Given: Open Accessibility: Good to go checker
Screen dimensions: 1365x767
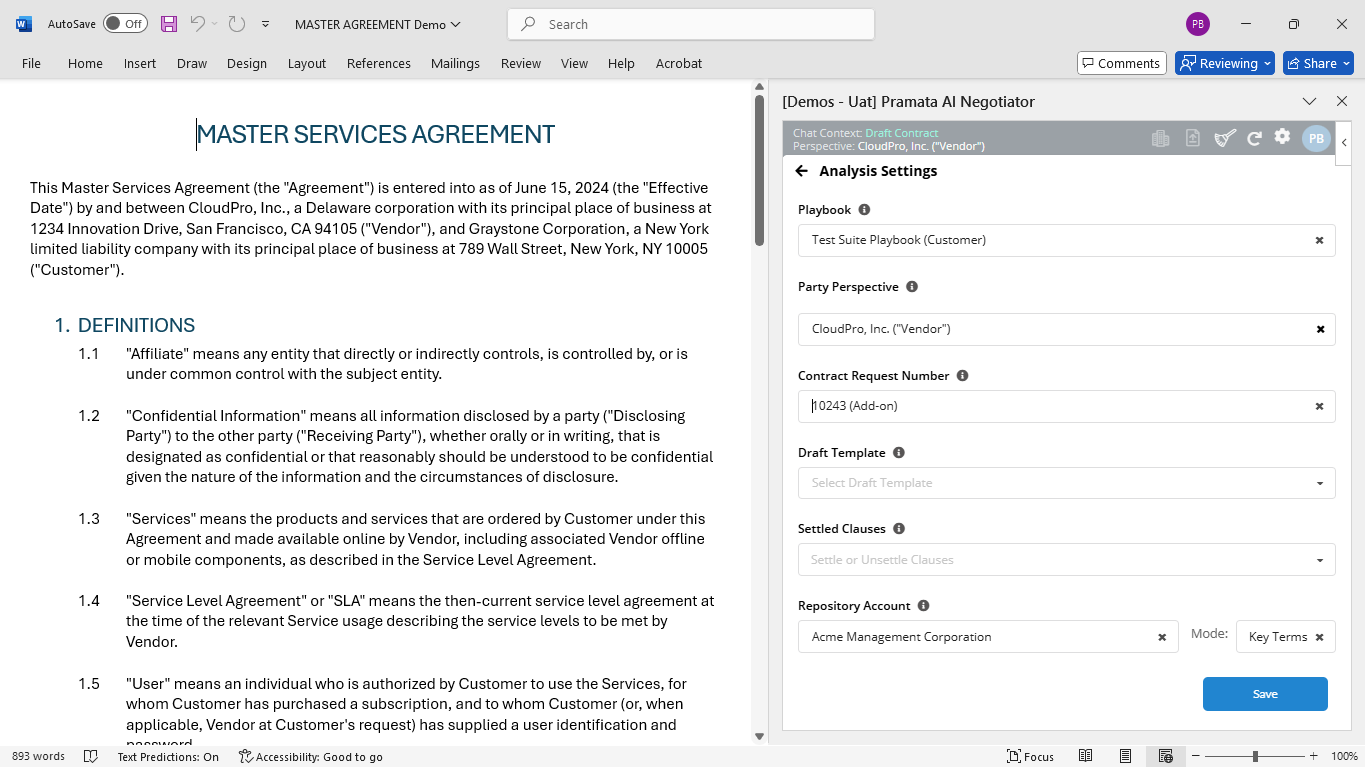Looking at the screenshot, I should pyautogui.click(x=311, y=757).
